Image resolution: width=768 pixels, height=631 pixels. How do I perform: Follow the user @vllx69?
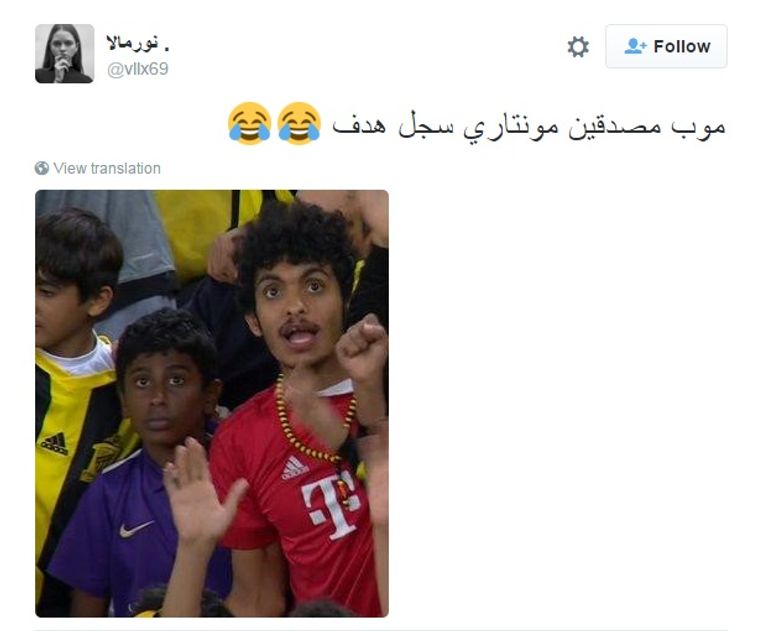pos(666,46)
